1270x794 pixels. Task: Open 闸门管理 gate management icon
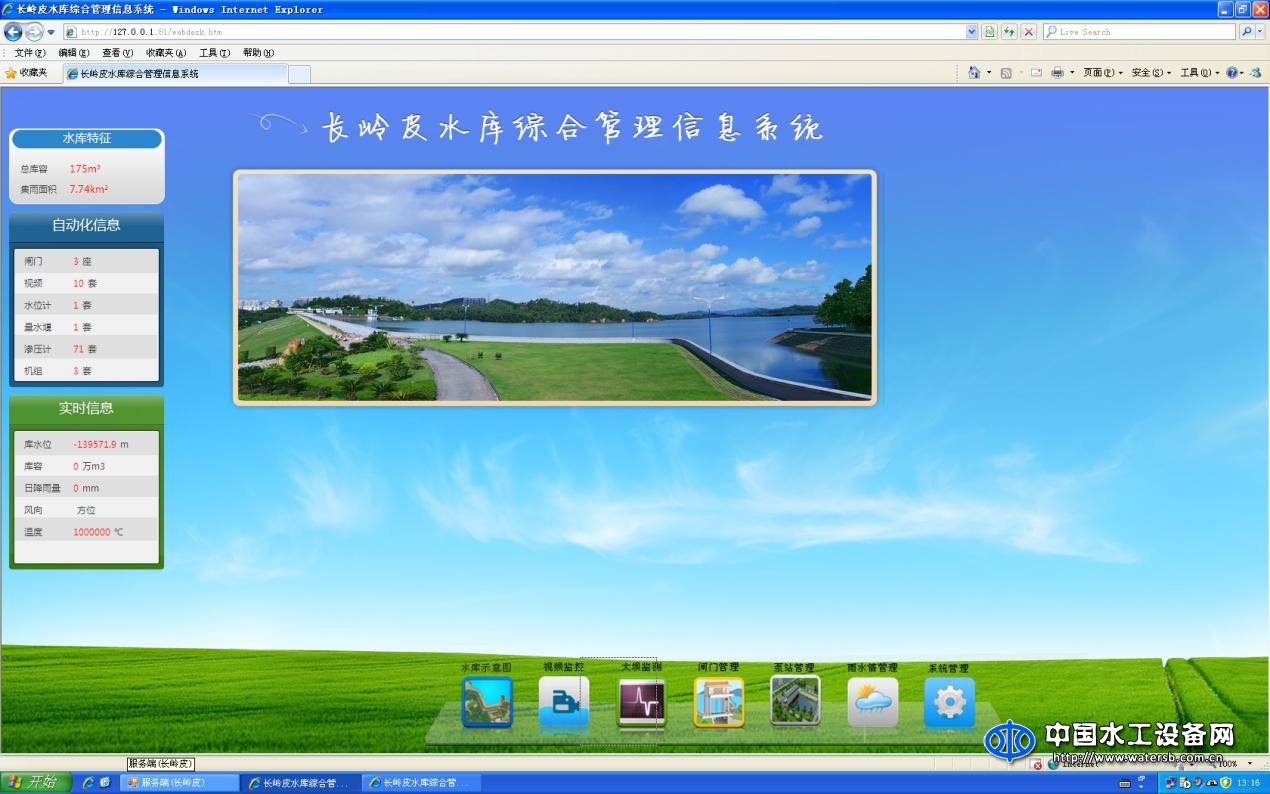coord(718,702)
